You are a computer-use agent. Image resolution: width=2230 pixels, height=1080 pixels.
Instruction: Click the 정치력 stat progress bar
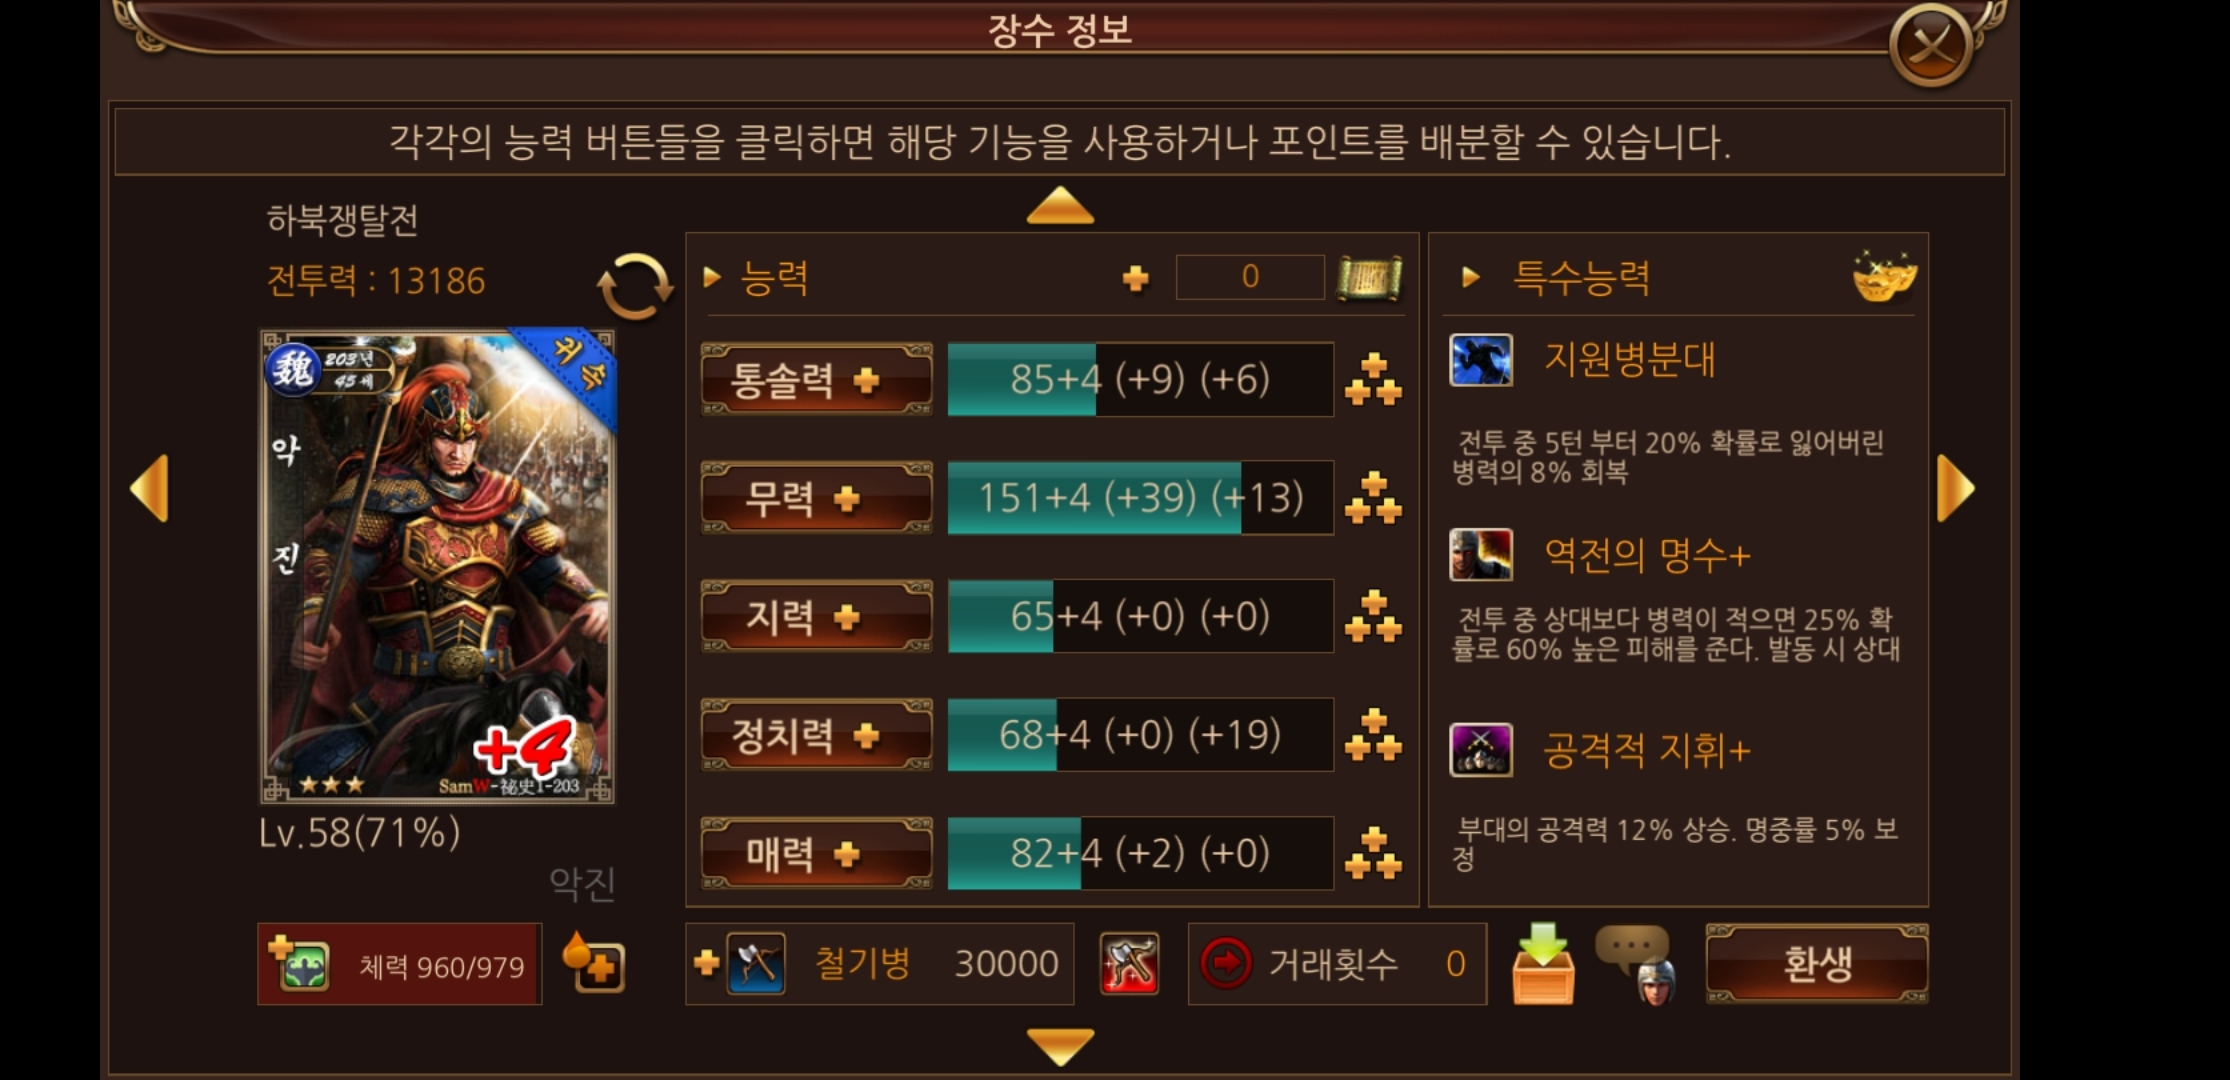tap(1140, 735)
